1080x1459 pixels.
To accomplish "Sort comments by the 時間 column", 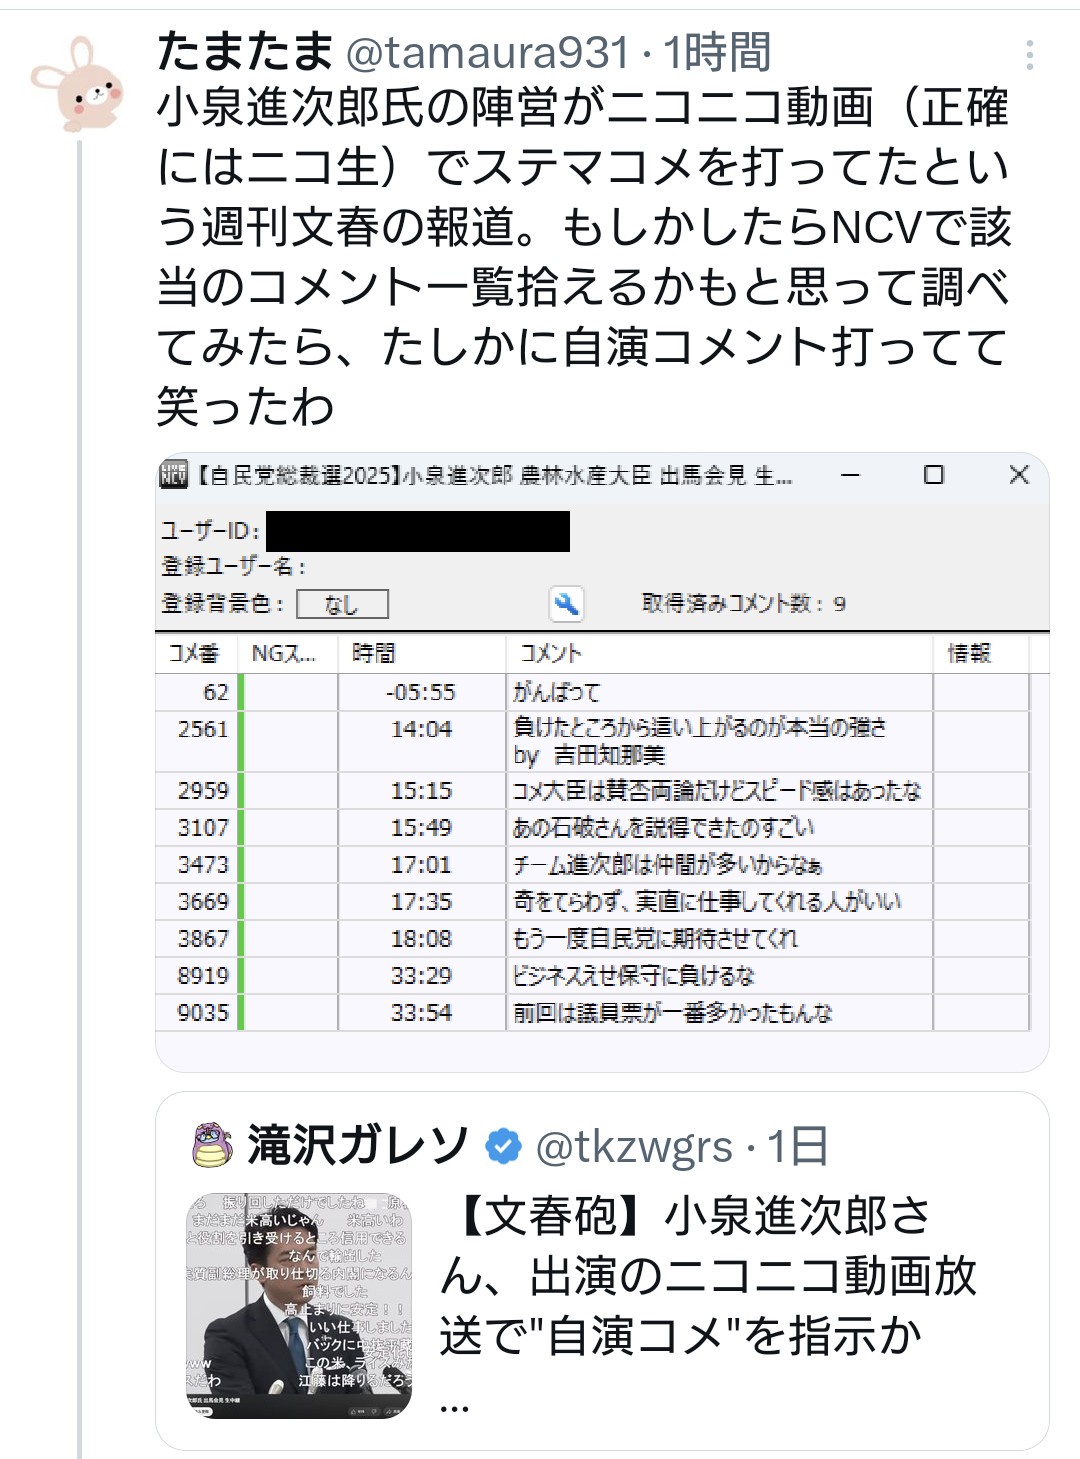I will (375, 654).
